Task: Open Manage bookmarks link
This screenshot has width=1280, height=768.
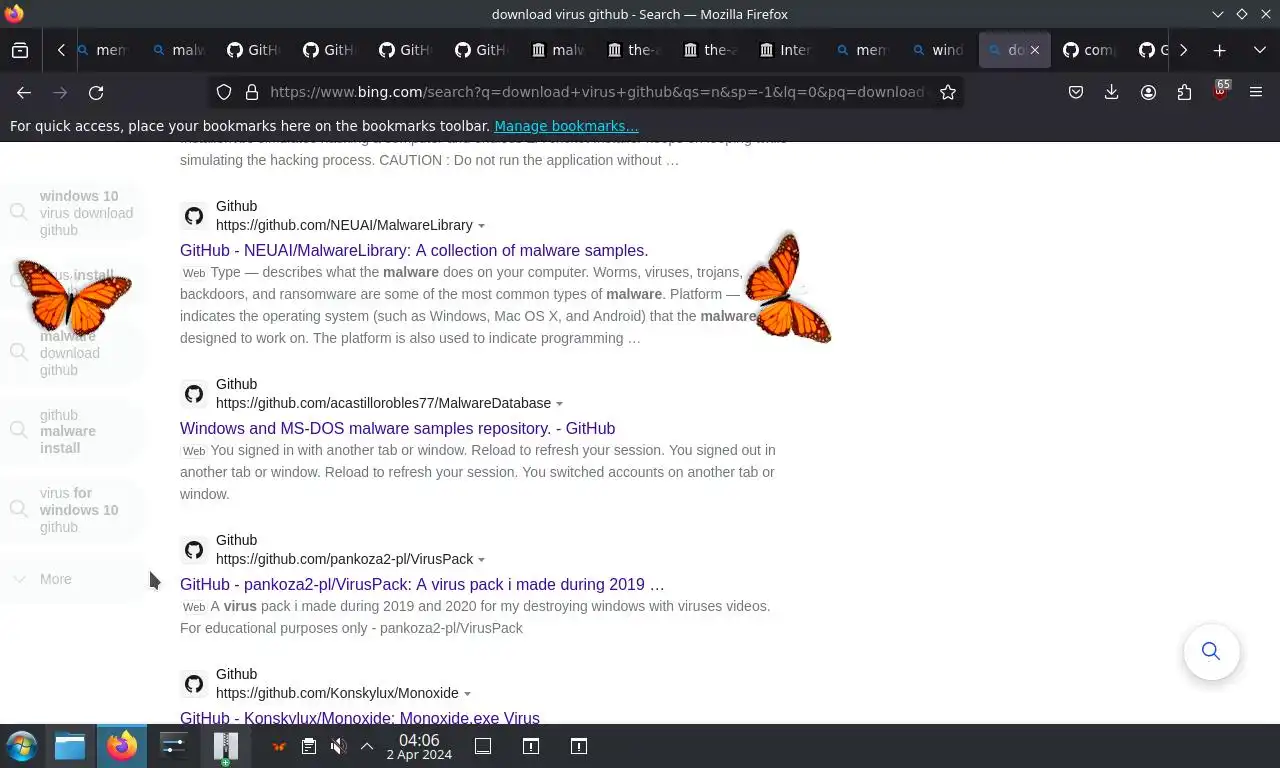Action: 566,126
